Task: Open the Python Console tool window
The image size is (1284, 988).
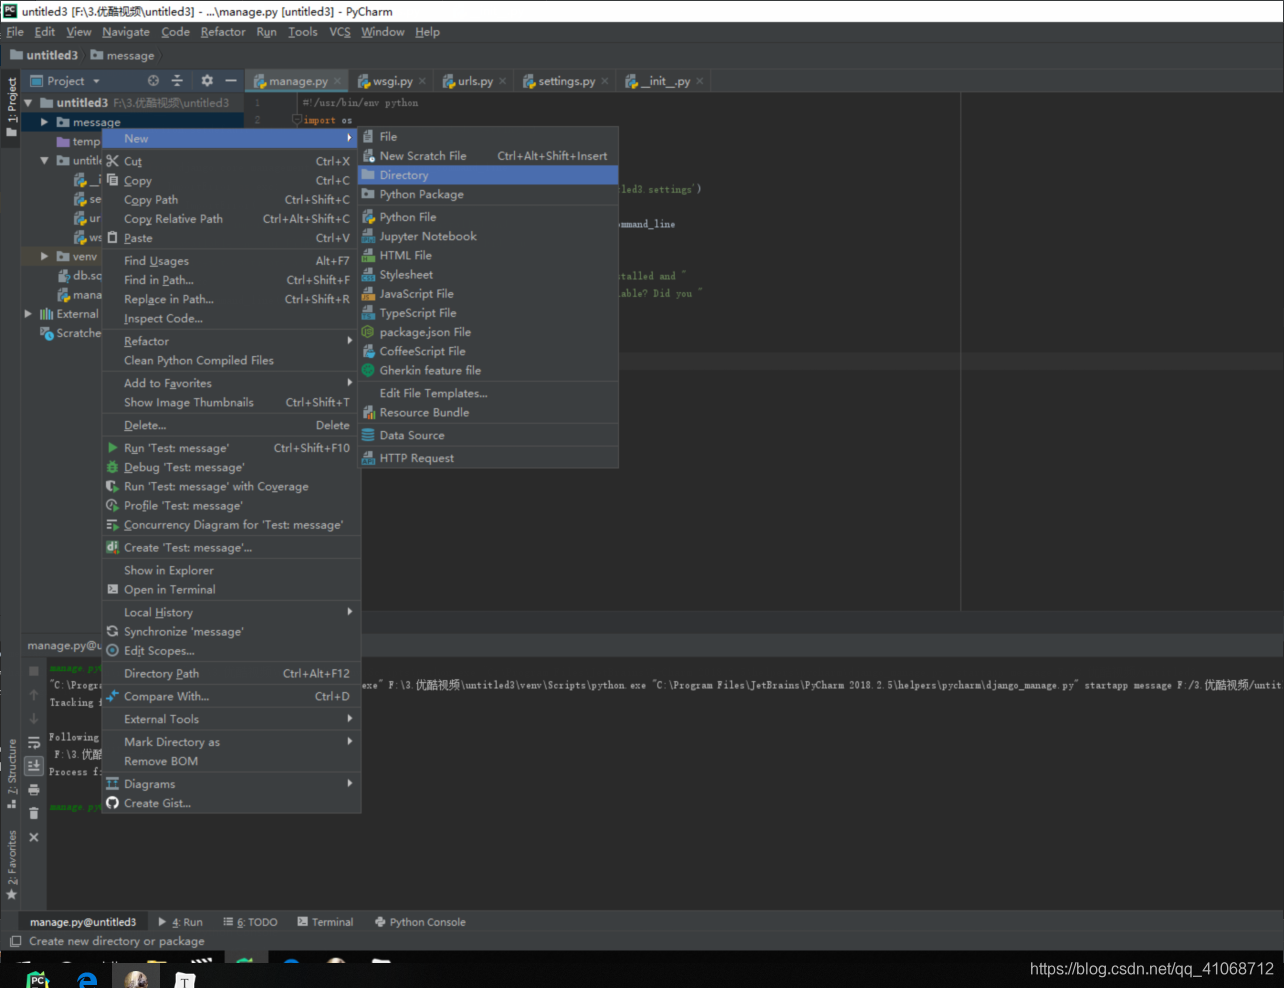Action: [420, 922]
